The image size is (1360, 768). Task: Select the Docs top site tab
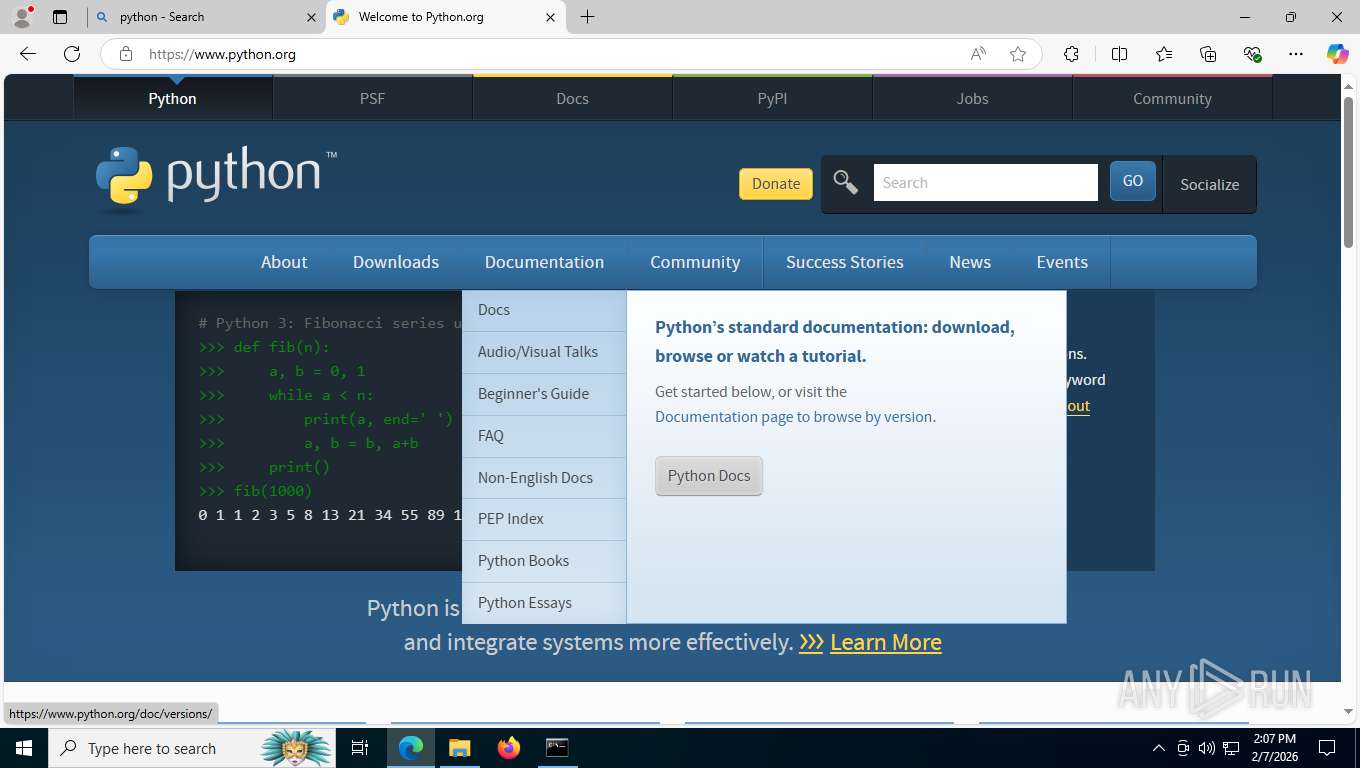tap(572, 98)
